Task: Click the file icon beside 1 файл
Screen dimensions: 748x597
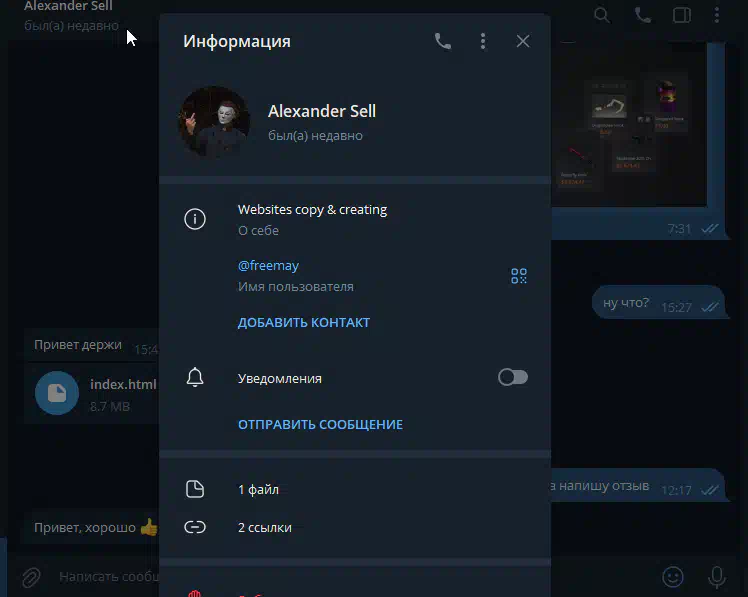Action: (195, 489)
